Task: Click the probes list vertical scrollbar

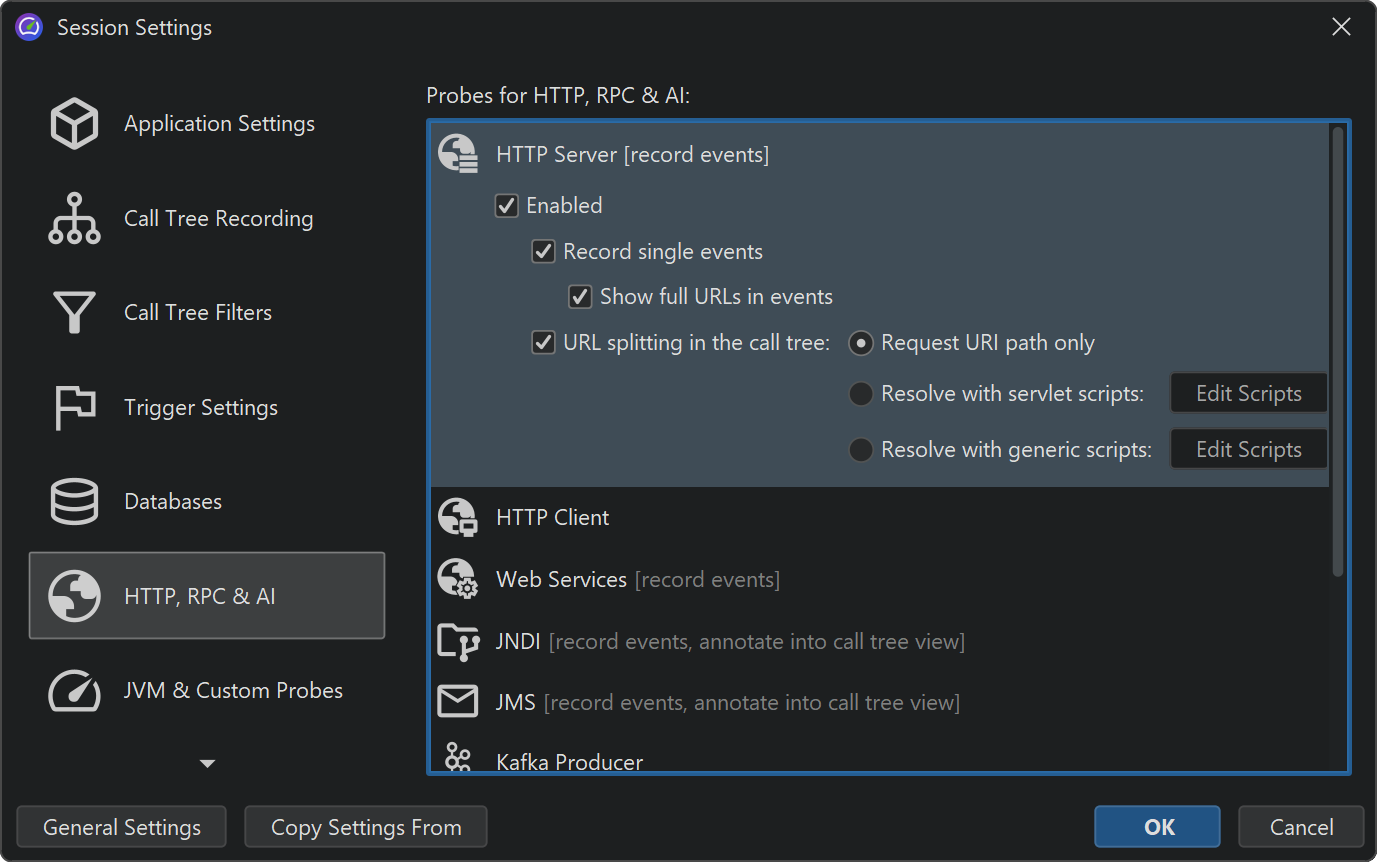Action: [x=1338, y=350]
